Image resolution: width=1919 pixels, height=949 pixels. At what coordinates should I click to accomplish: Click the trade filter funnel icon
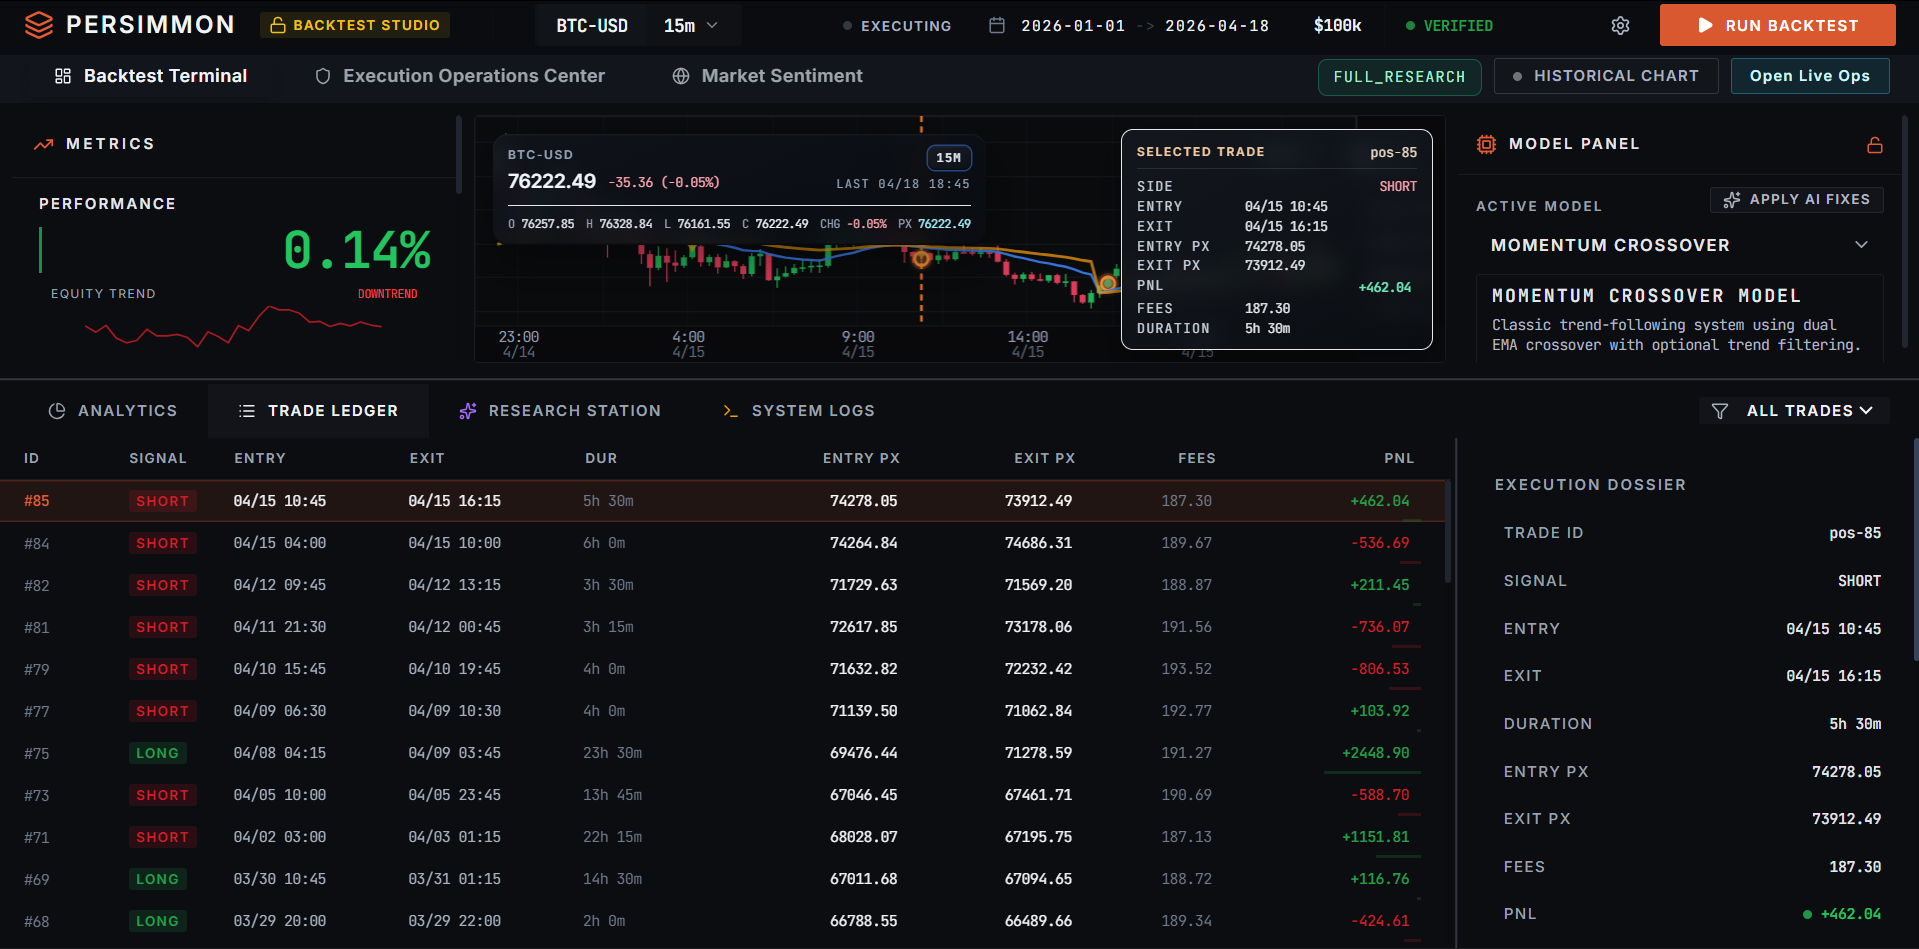click(x=1720, y=411)
